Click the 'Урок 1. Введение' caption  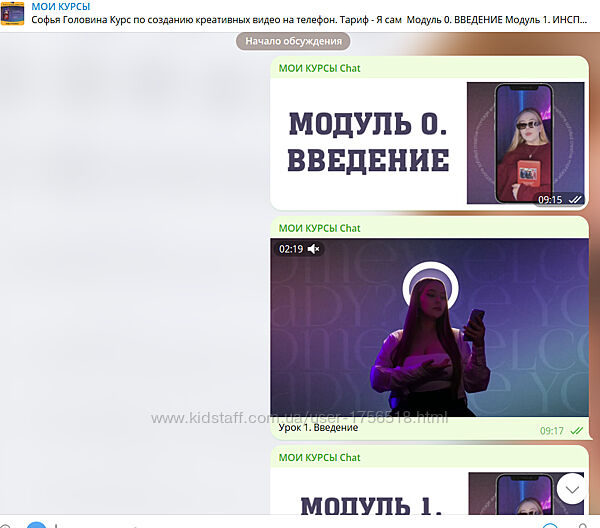tap(319, 428)
